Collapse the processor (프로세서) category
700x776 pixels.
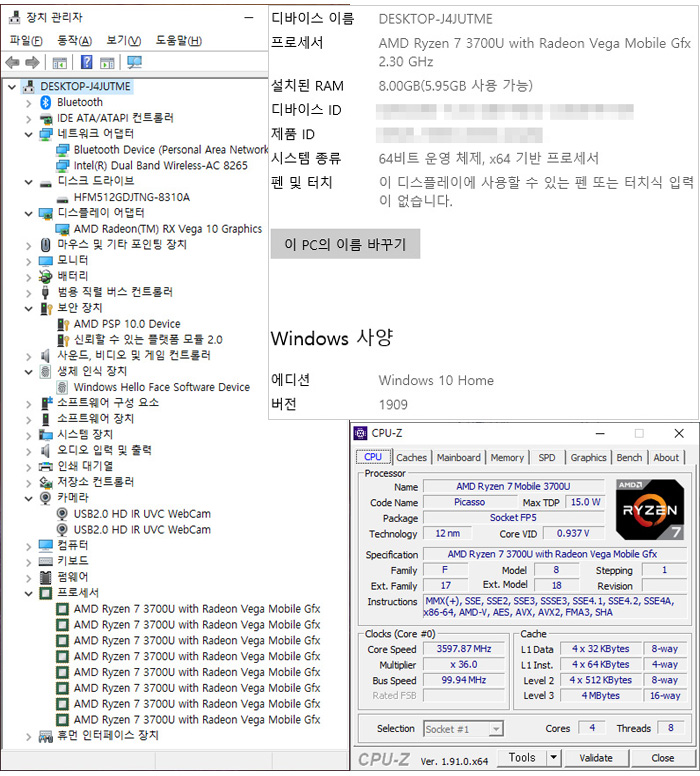point(29,593)
